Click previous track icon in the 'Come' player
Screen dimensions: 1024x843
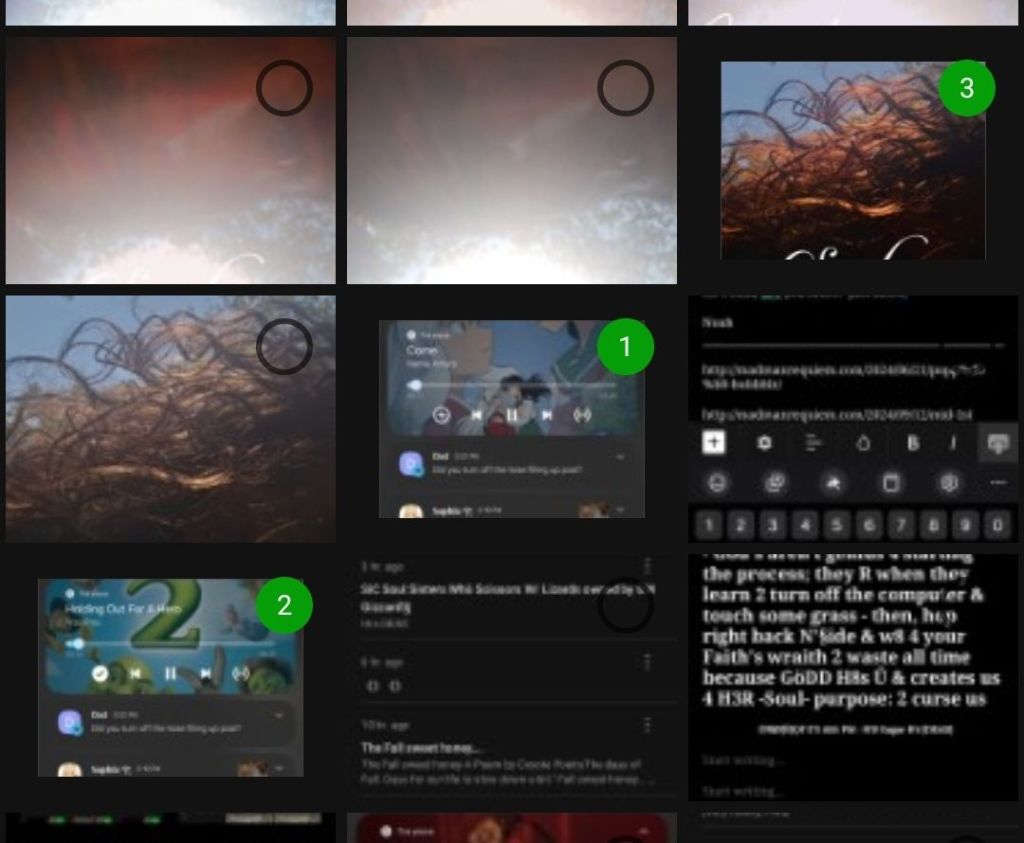(477, 415)
